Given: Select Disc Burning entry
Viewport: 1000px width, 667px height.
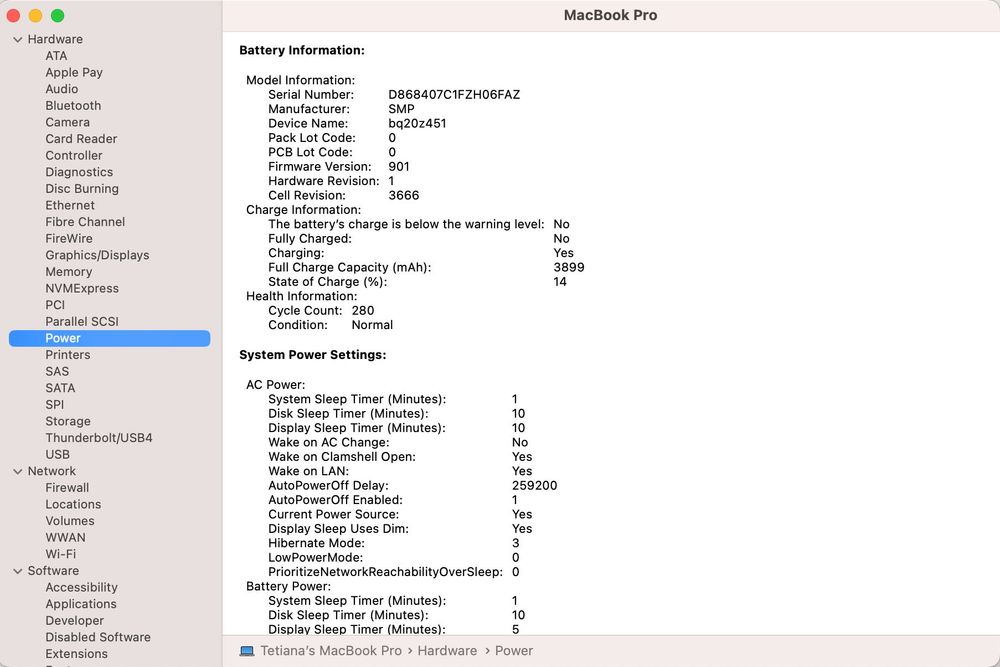Looking at the screenshot, I should coord(82,189).
